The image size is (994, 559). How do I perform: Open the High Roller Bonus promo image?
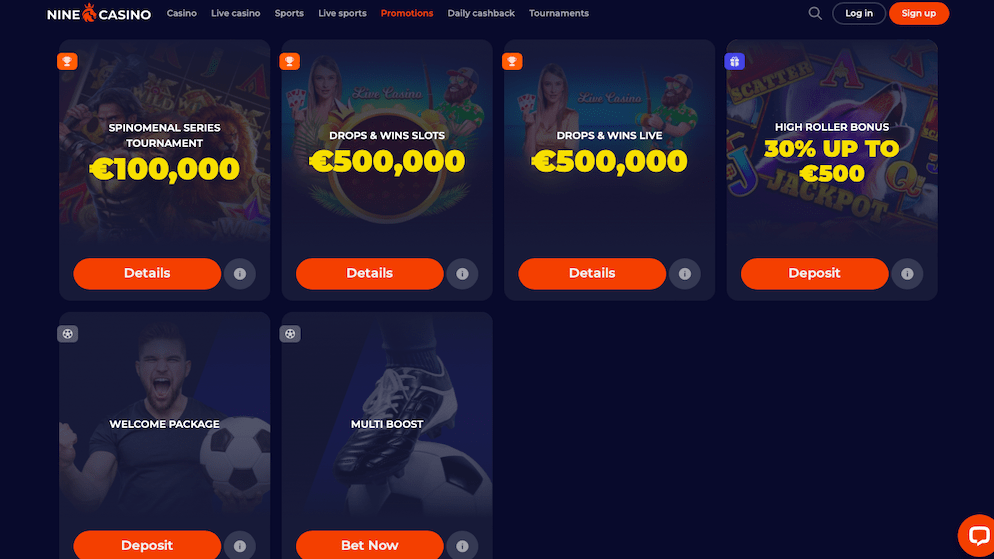(832, 143)
